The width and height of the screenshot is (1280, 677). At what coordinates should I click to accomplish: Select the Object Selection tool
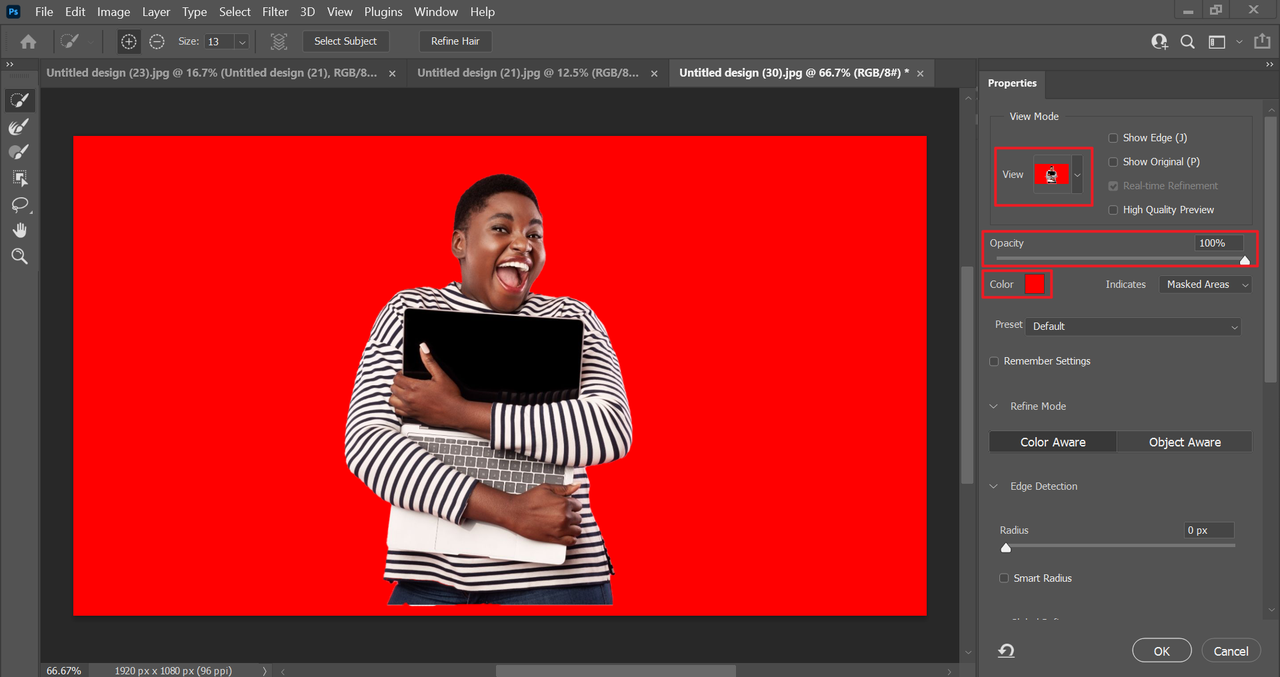(x=19, y=178)
